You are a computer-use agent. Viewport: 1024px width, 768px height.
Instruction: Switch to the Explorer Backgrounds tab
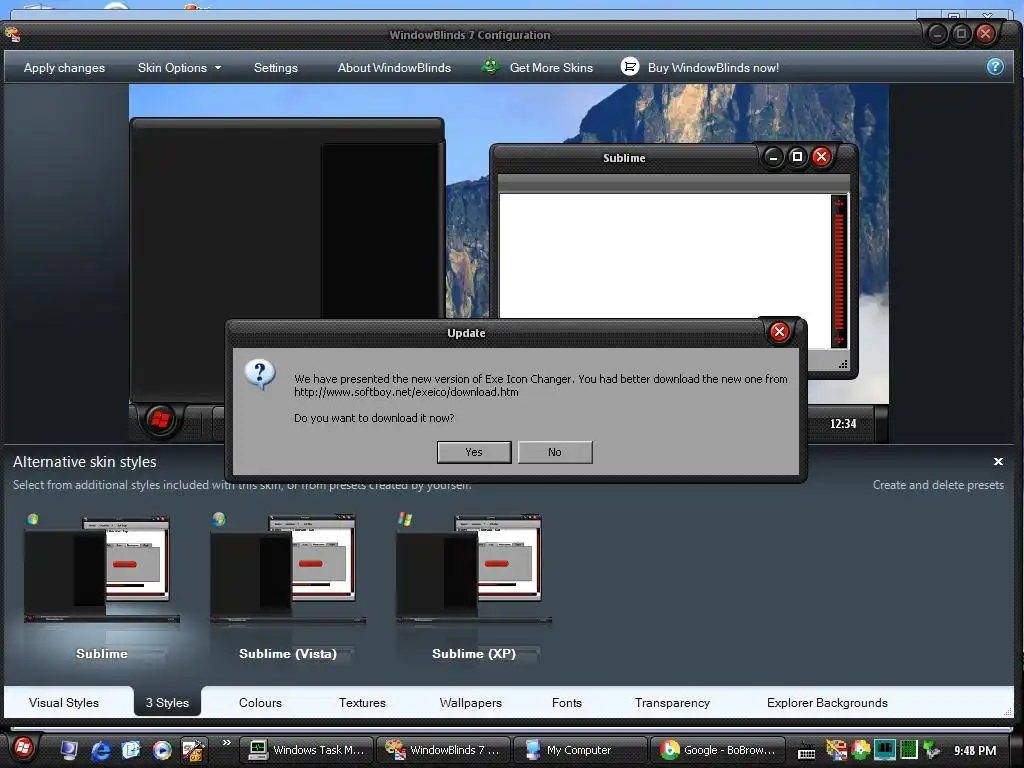(x=827, y=703)
